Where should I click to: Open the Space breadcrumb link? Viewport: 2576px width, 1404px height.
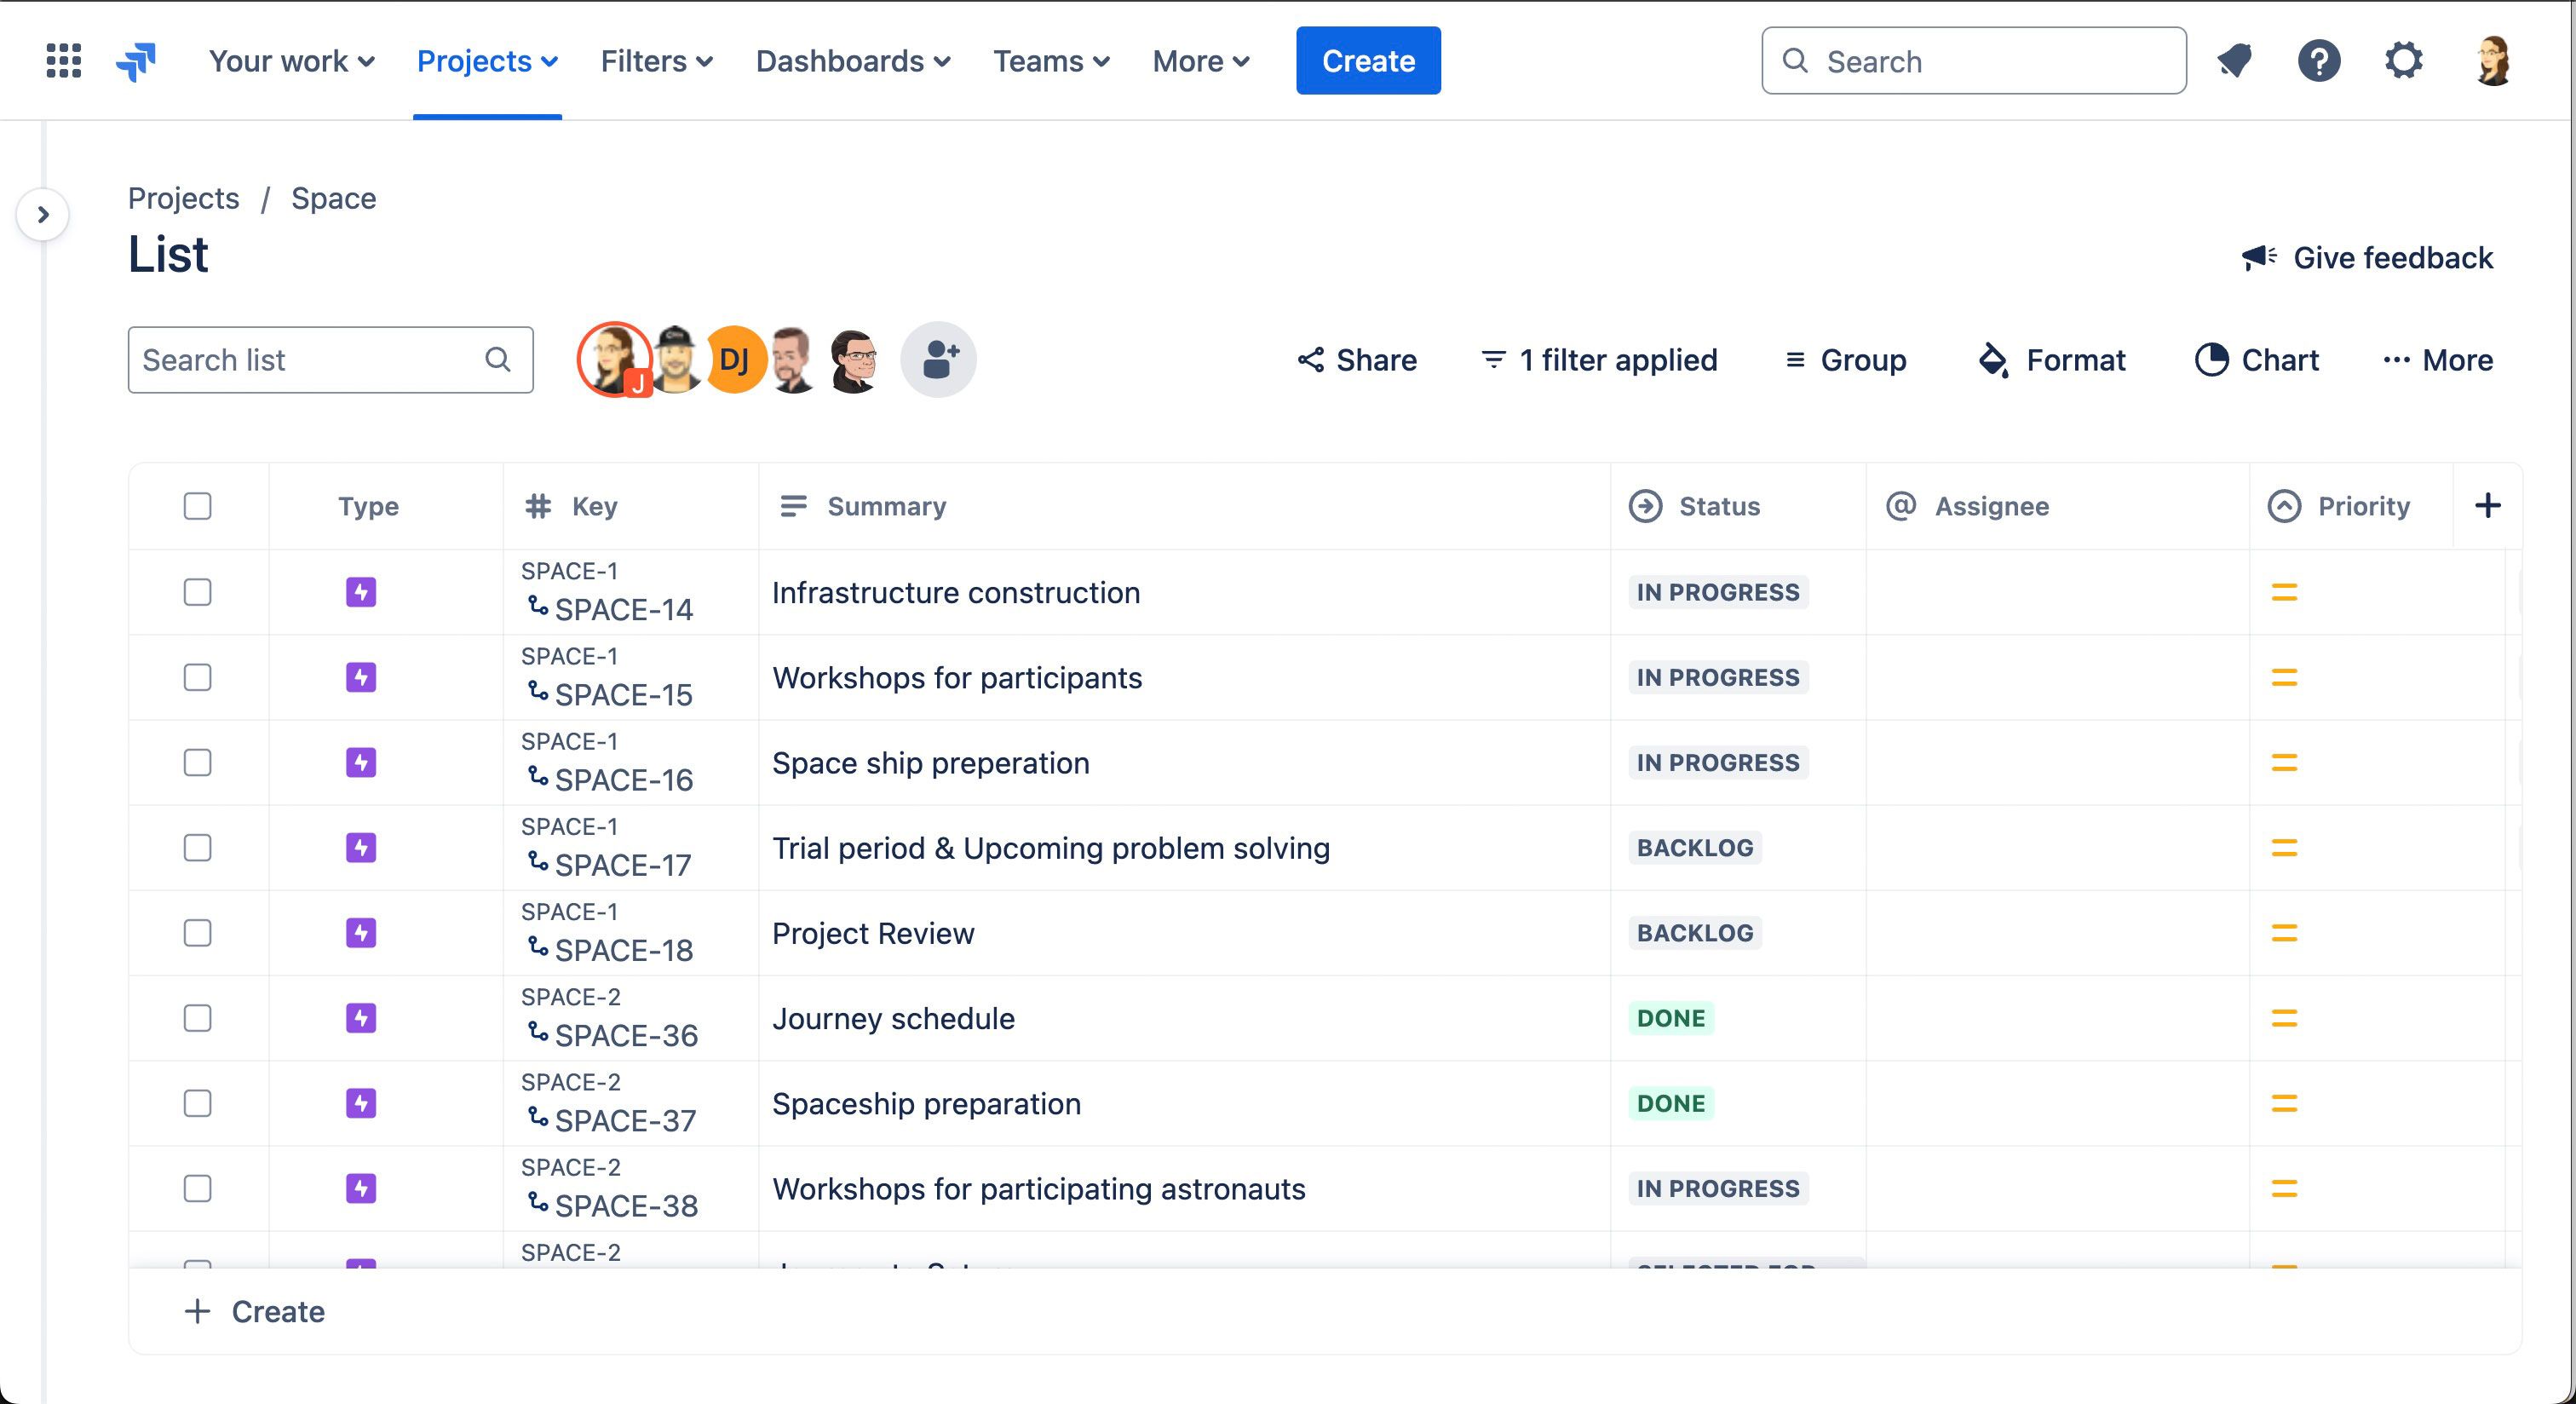tap(333, 198)
